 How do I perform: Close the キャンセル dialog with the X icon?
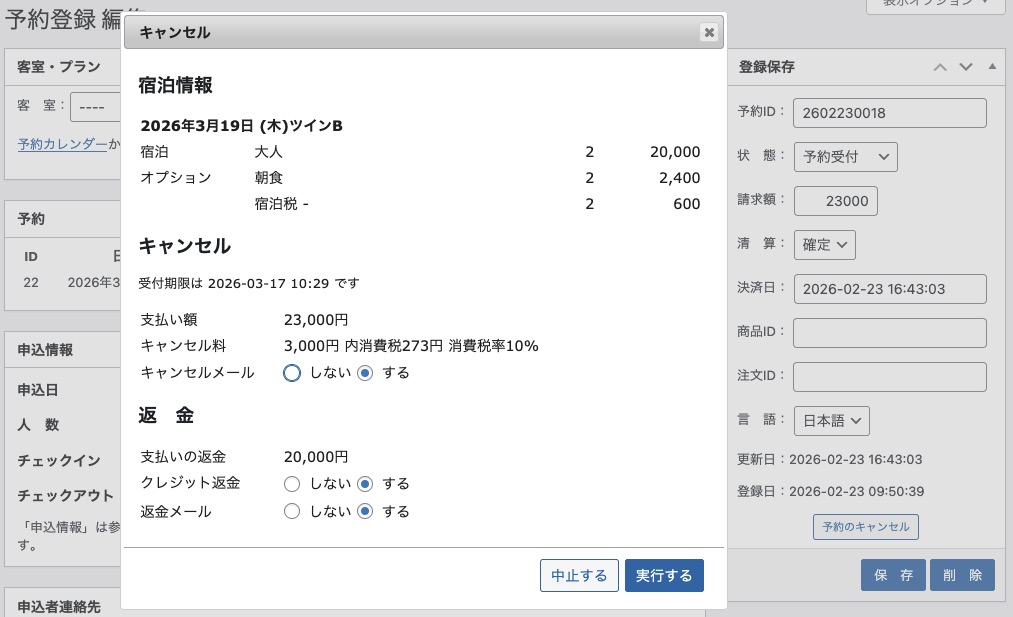click(x=709, y=33)
